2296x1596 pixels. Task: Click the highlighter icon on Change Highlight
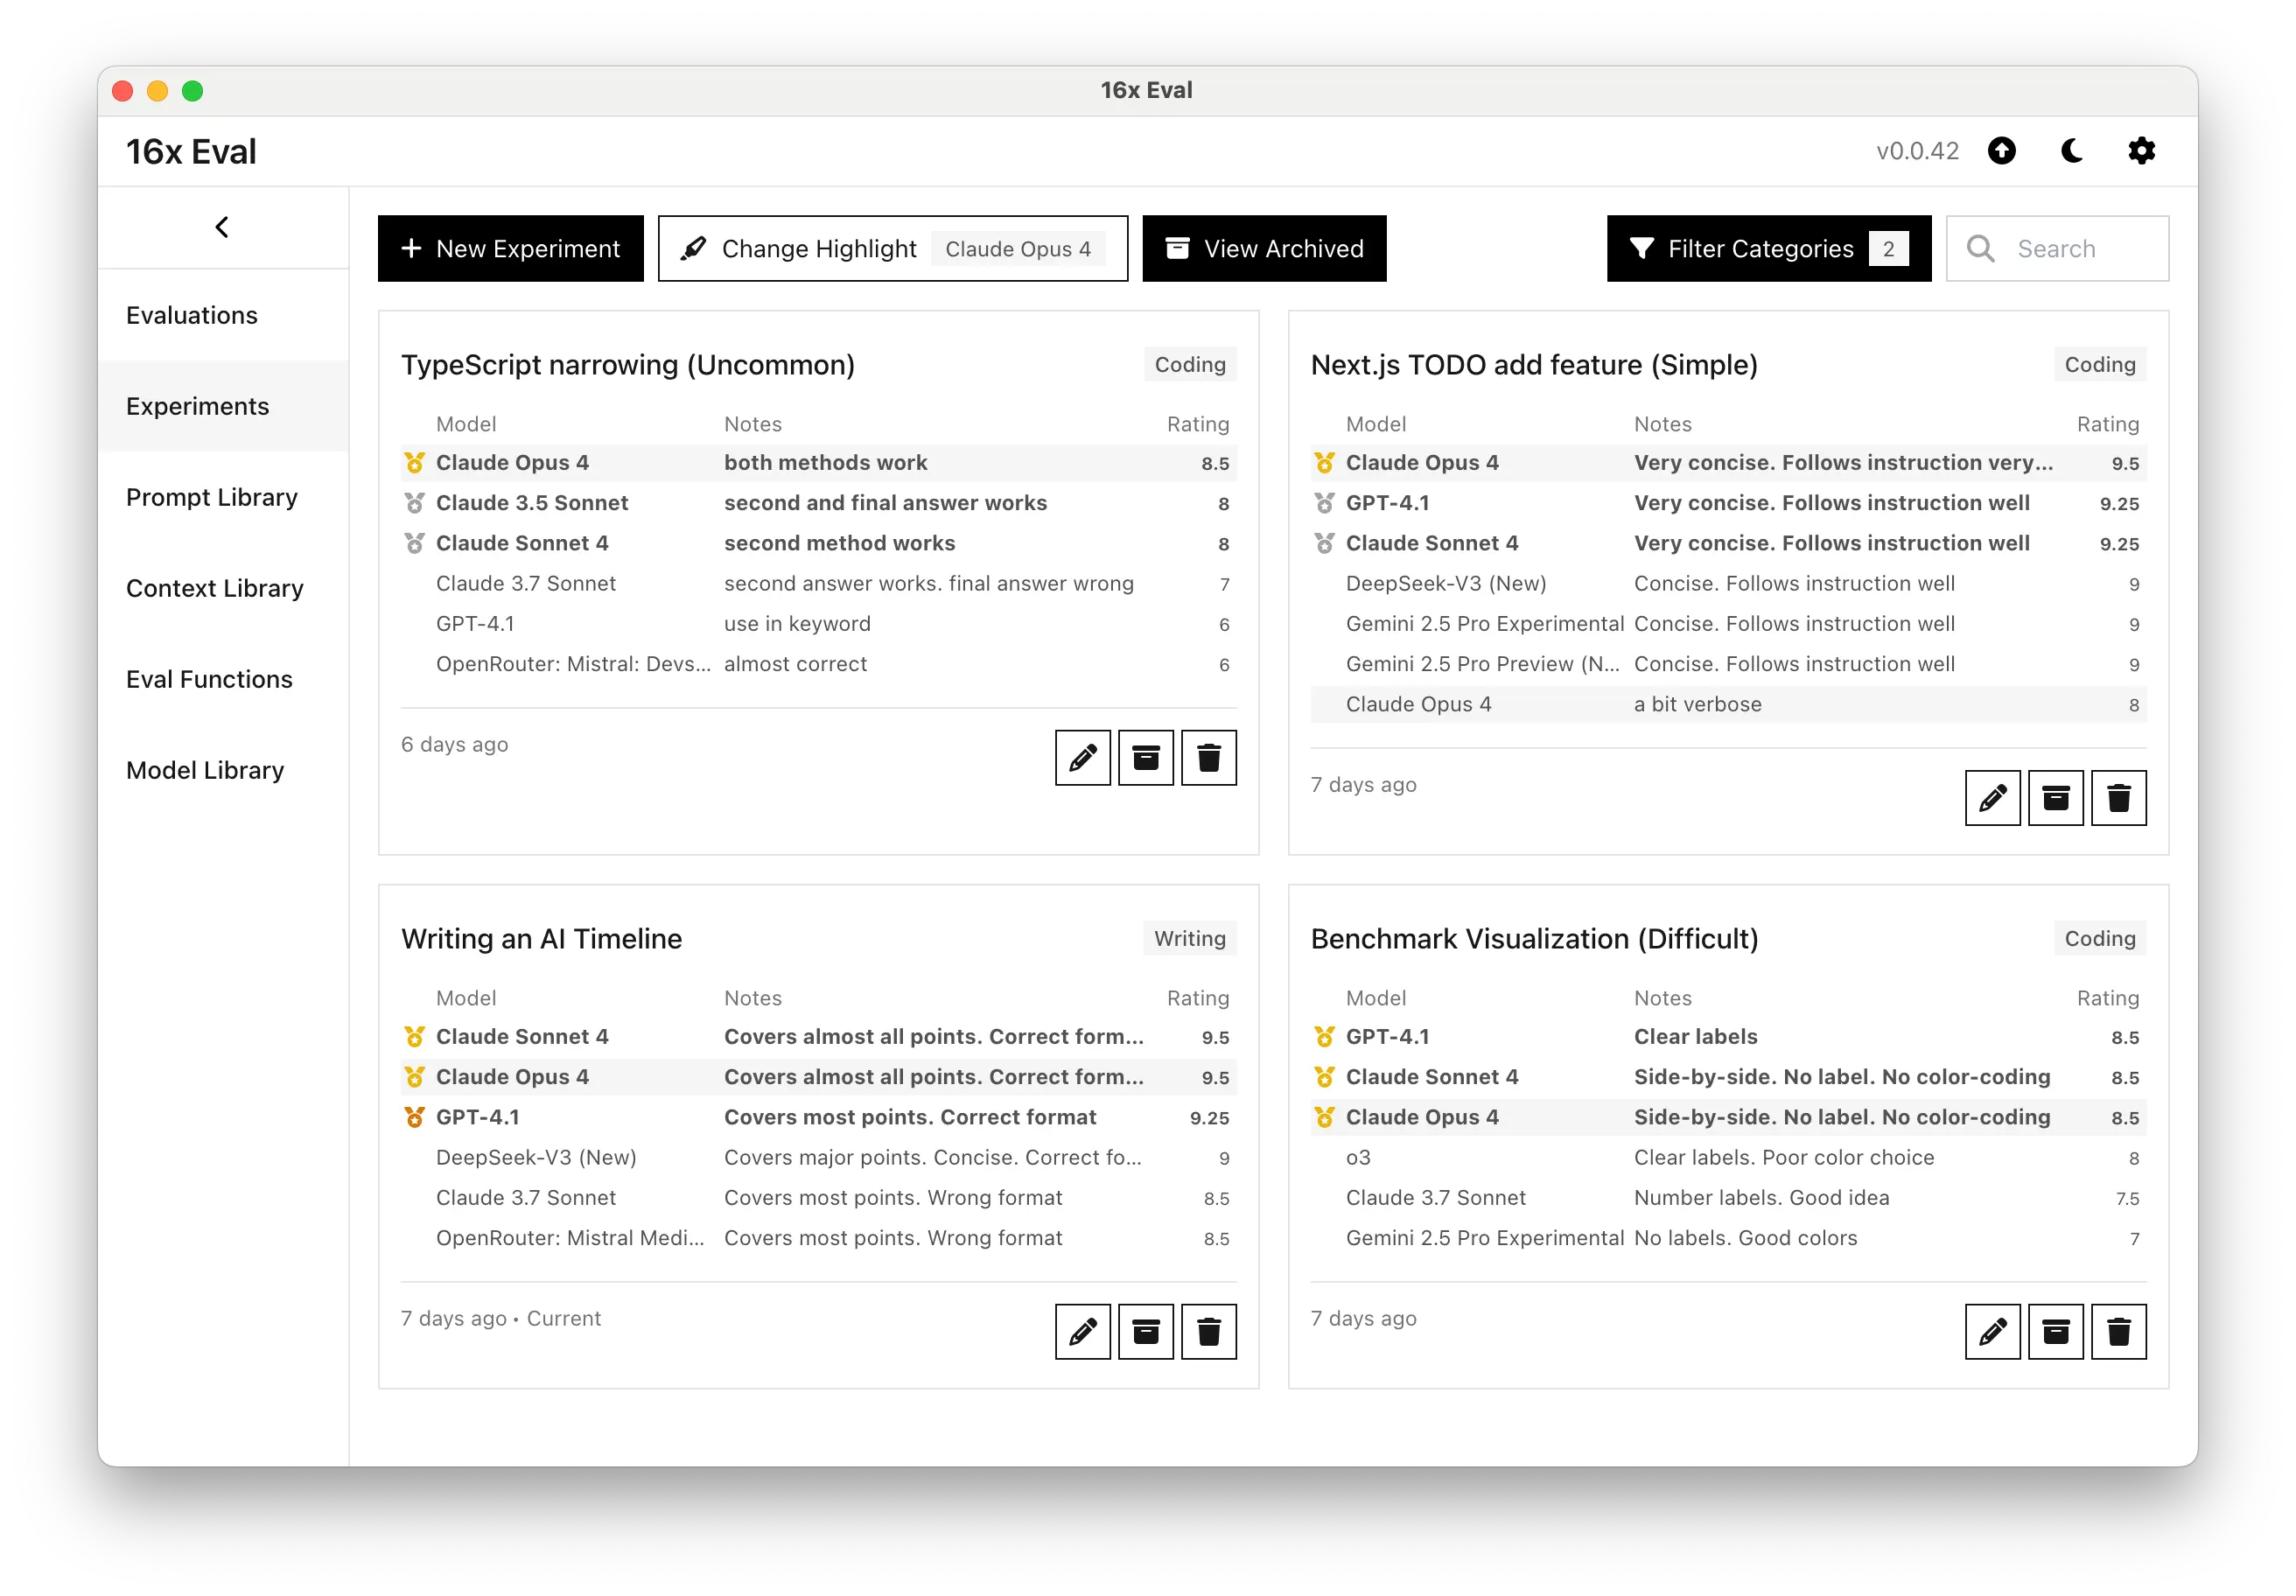pos(693,248)
